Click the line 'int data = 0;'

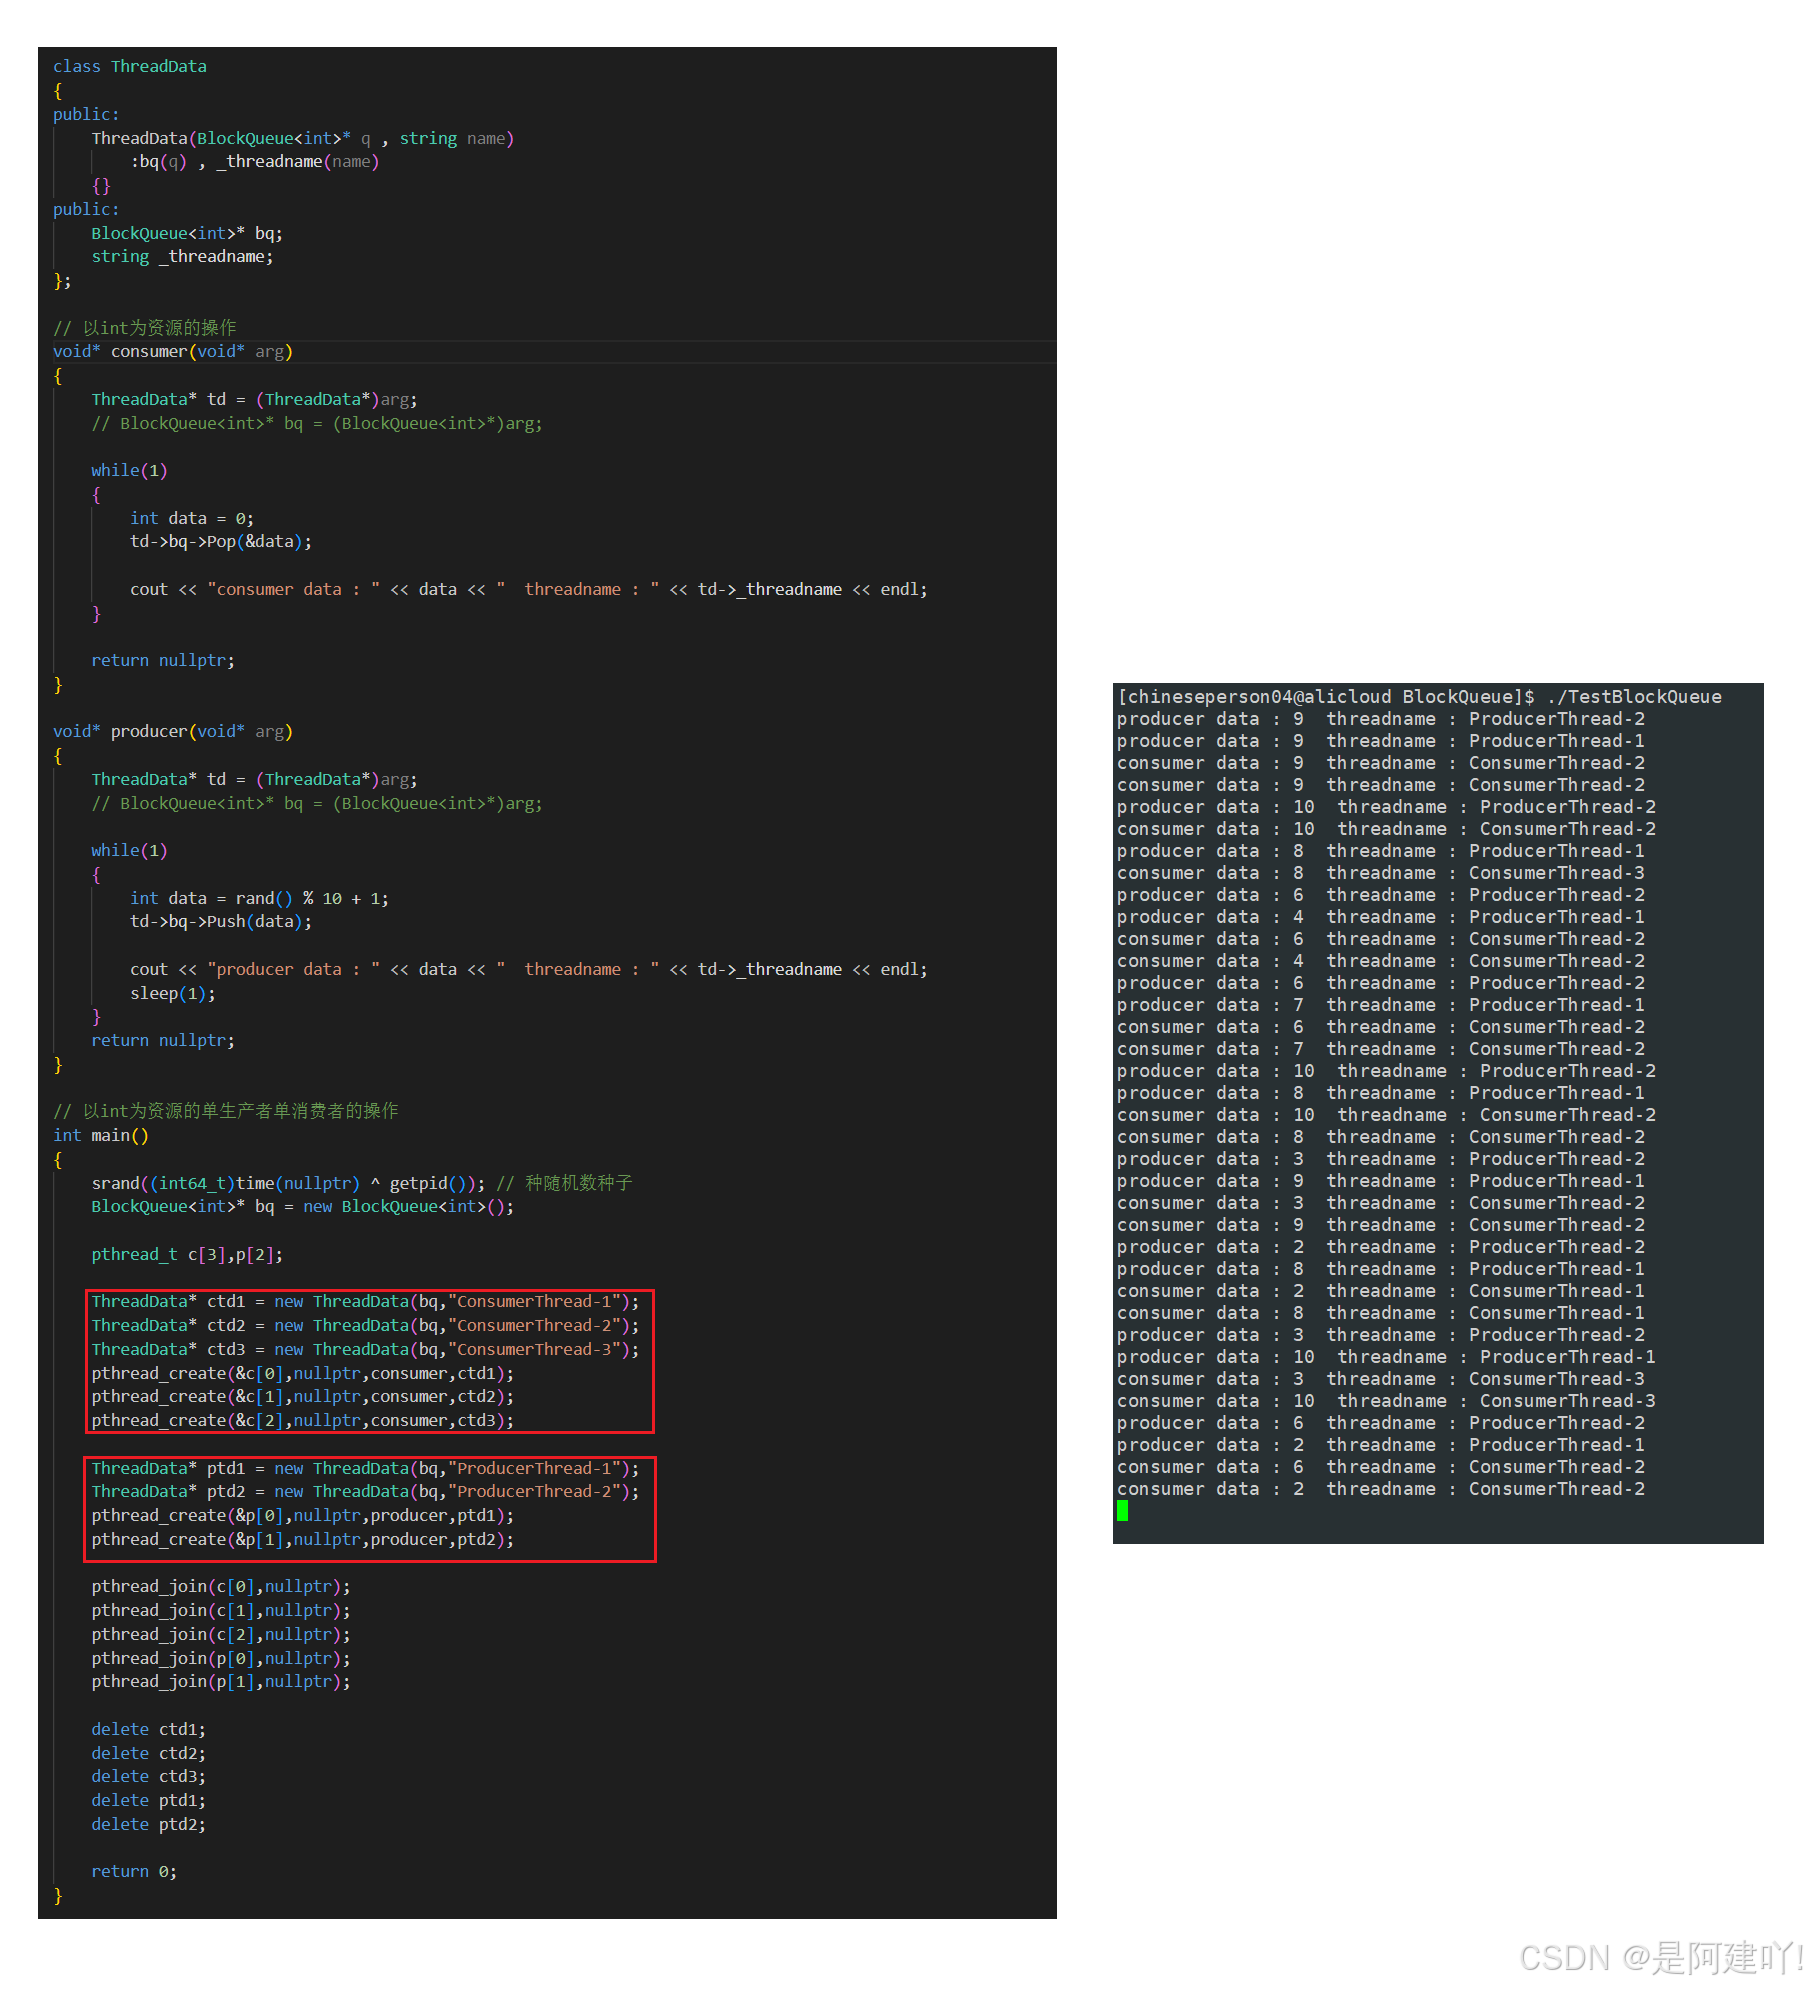192,518
